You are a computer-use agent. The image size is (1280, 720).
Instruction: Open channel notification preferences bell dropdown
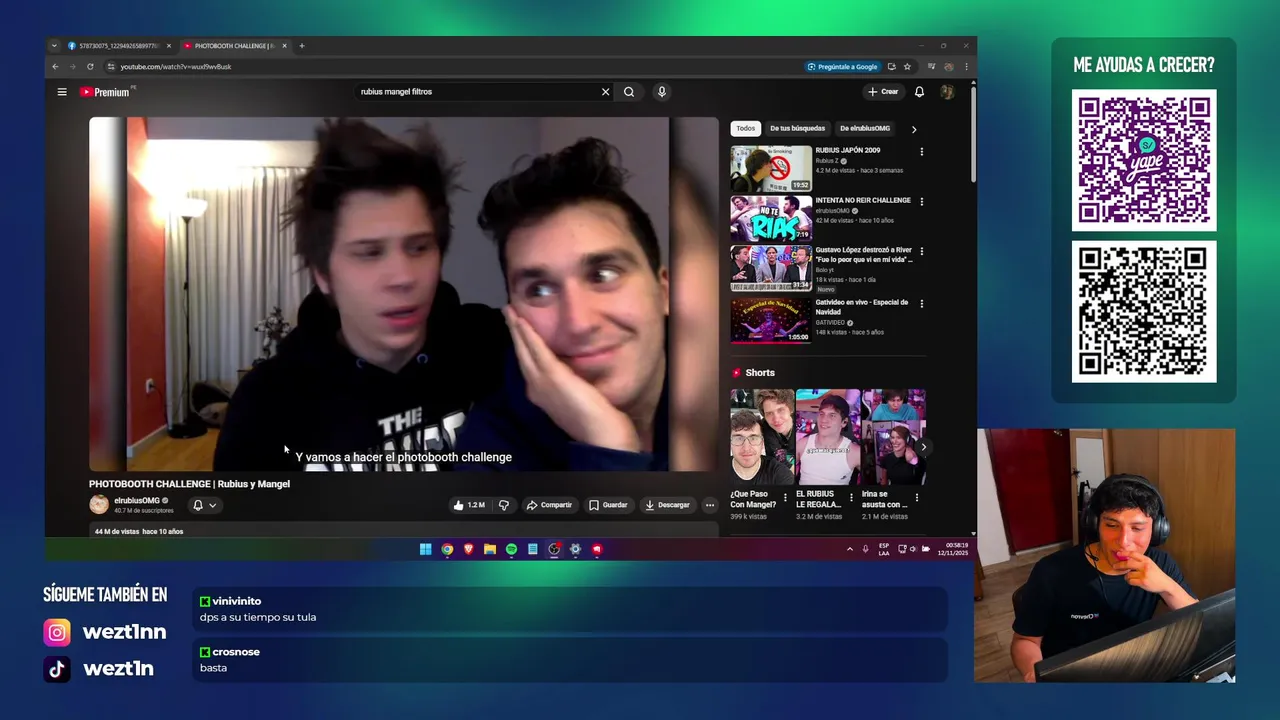[x=204, y=505]
